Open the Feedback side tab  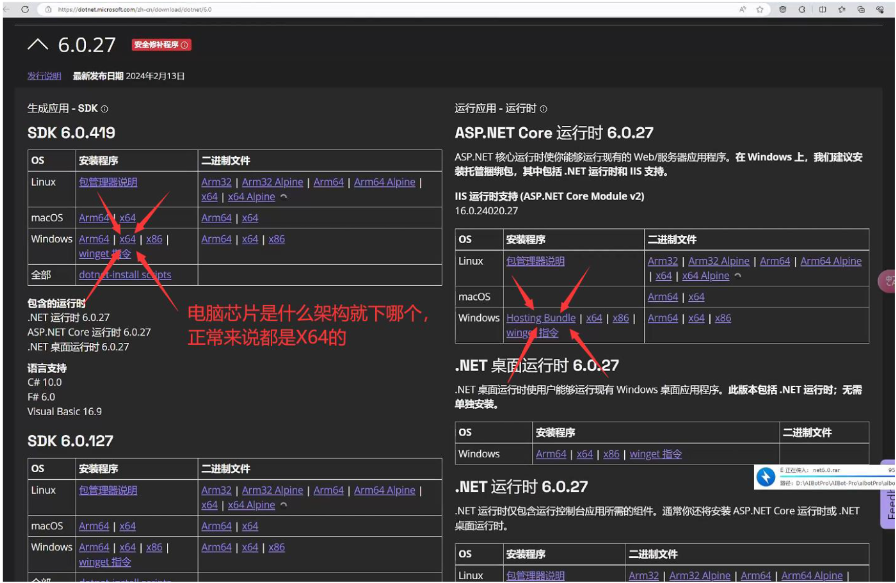[888, 500]
